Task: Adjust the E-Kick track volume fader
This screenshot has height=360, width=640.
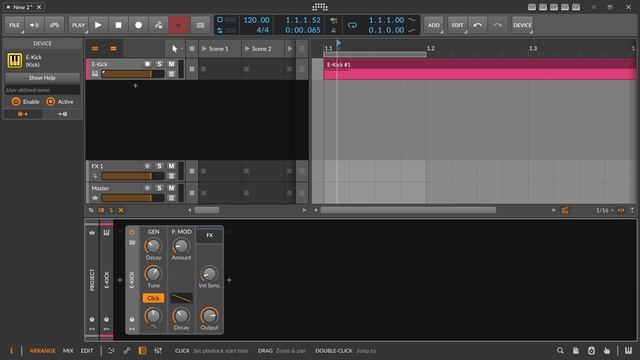Action: click(133, 74)
